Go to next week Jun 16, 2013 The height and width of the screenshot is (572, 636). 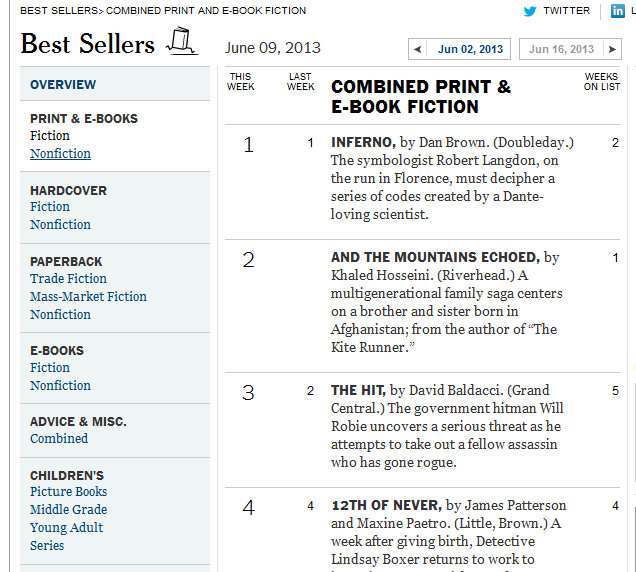(x=570, y=49)
